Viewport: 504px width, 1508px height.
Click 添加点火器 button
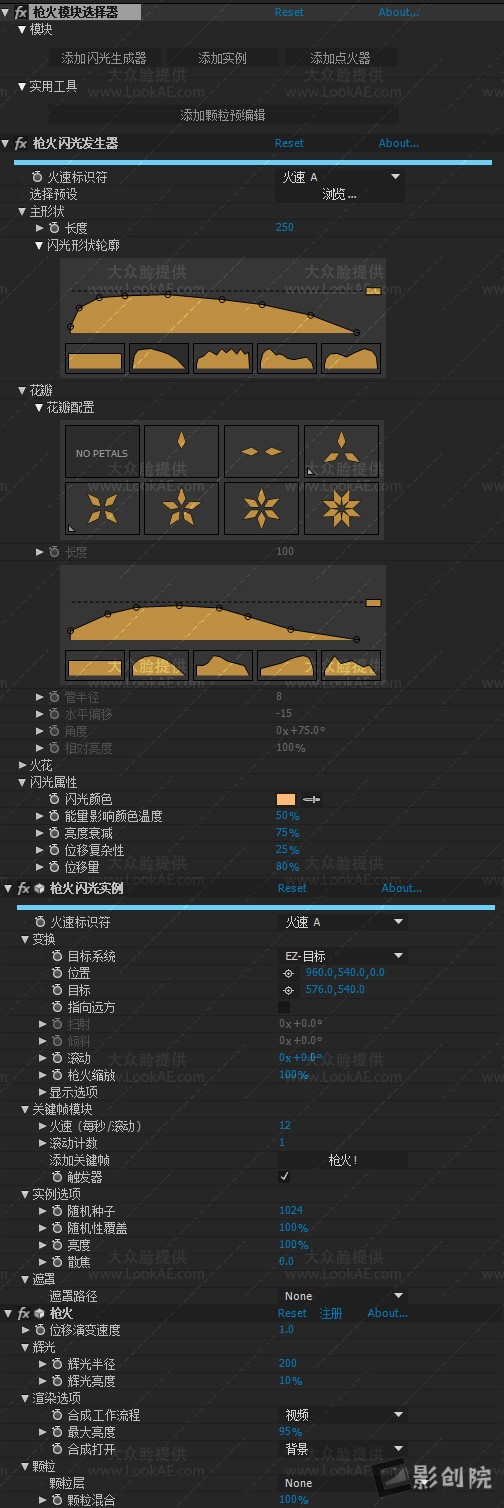[x=340, y=58]
